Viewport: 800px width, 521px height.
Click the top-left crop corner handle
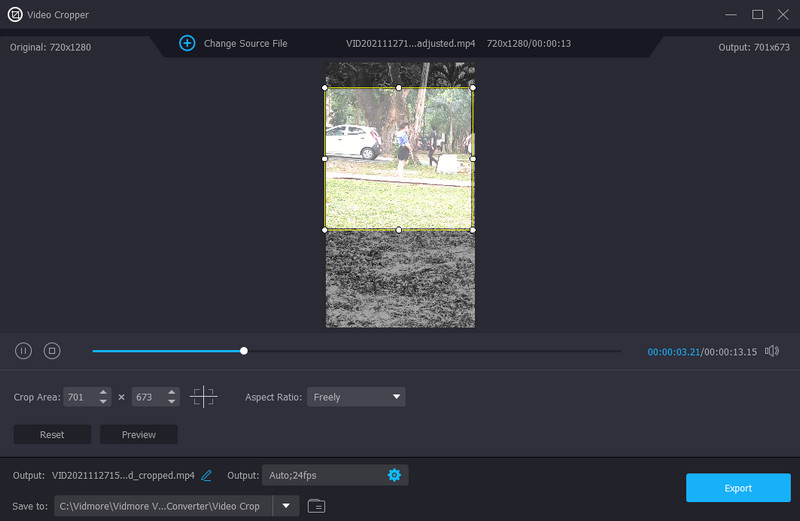tap(325, 88)
